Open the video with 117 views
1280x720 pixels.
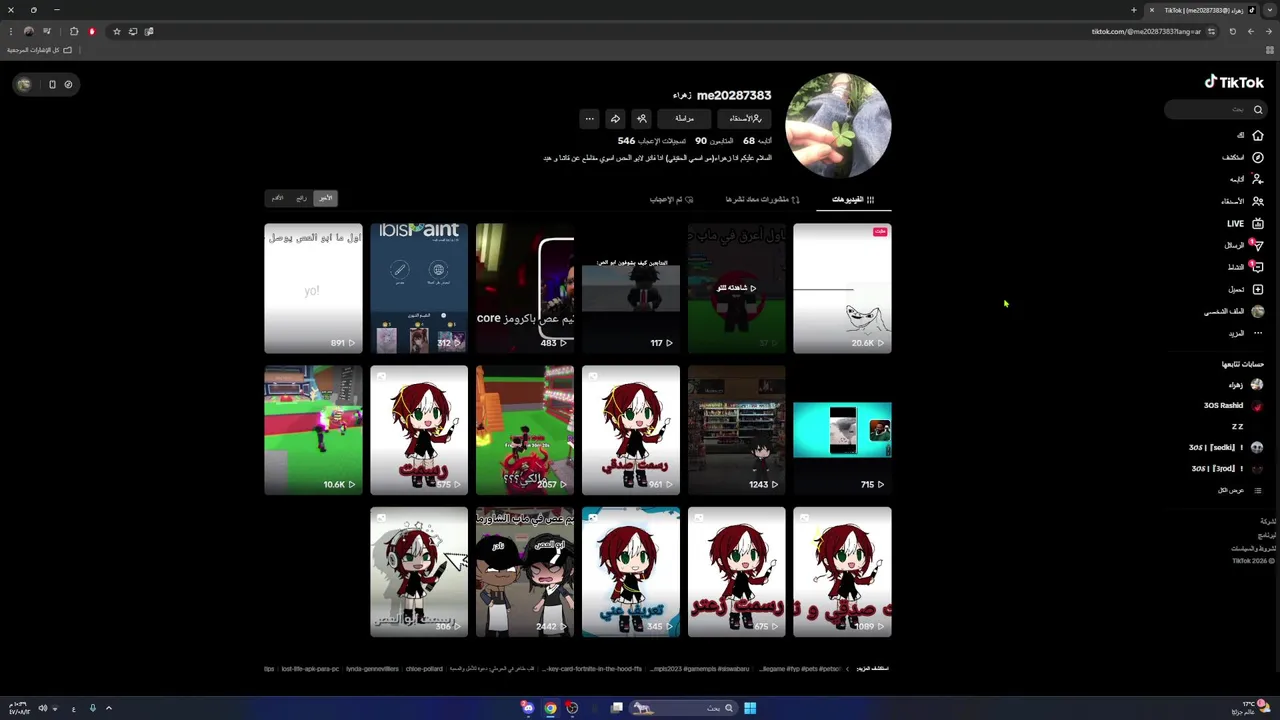tap(631, 288)
